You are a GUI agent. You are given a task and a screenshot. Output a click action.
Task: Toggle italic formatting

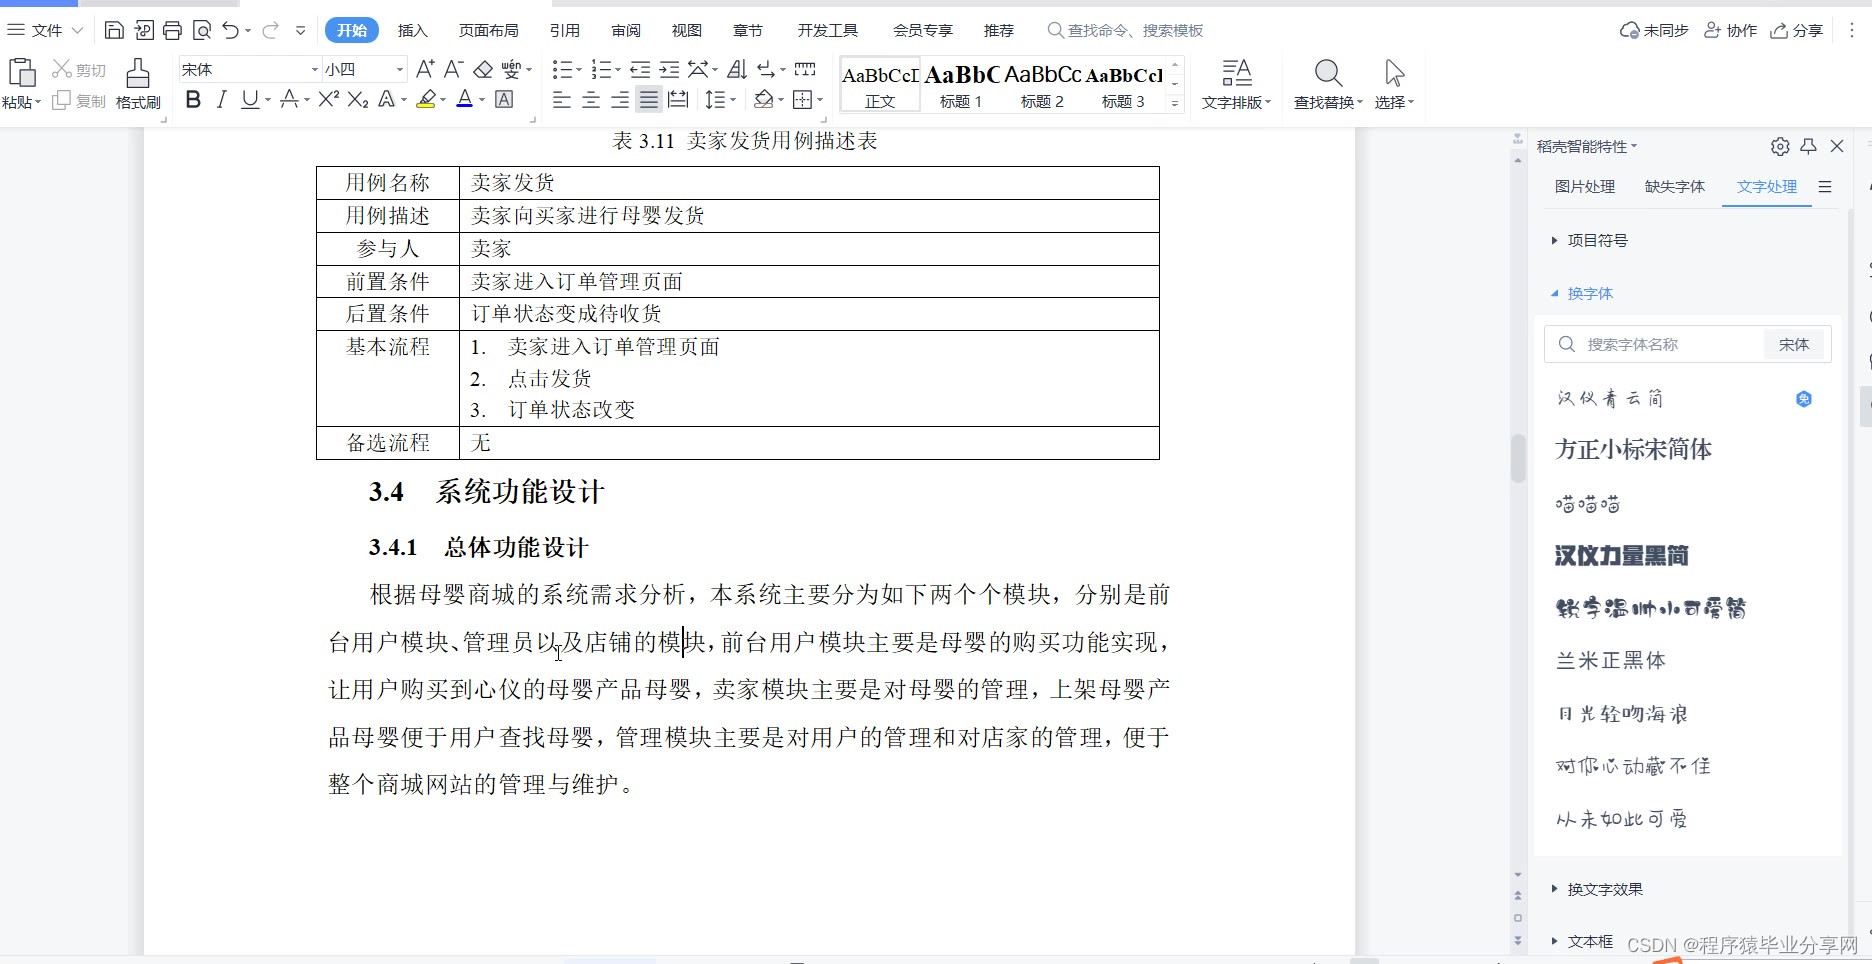[x=222, y=99]
